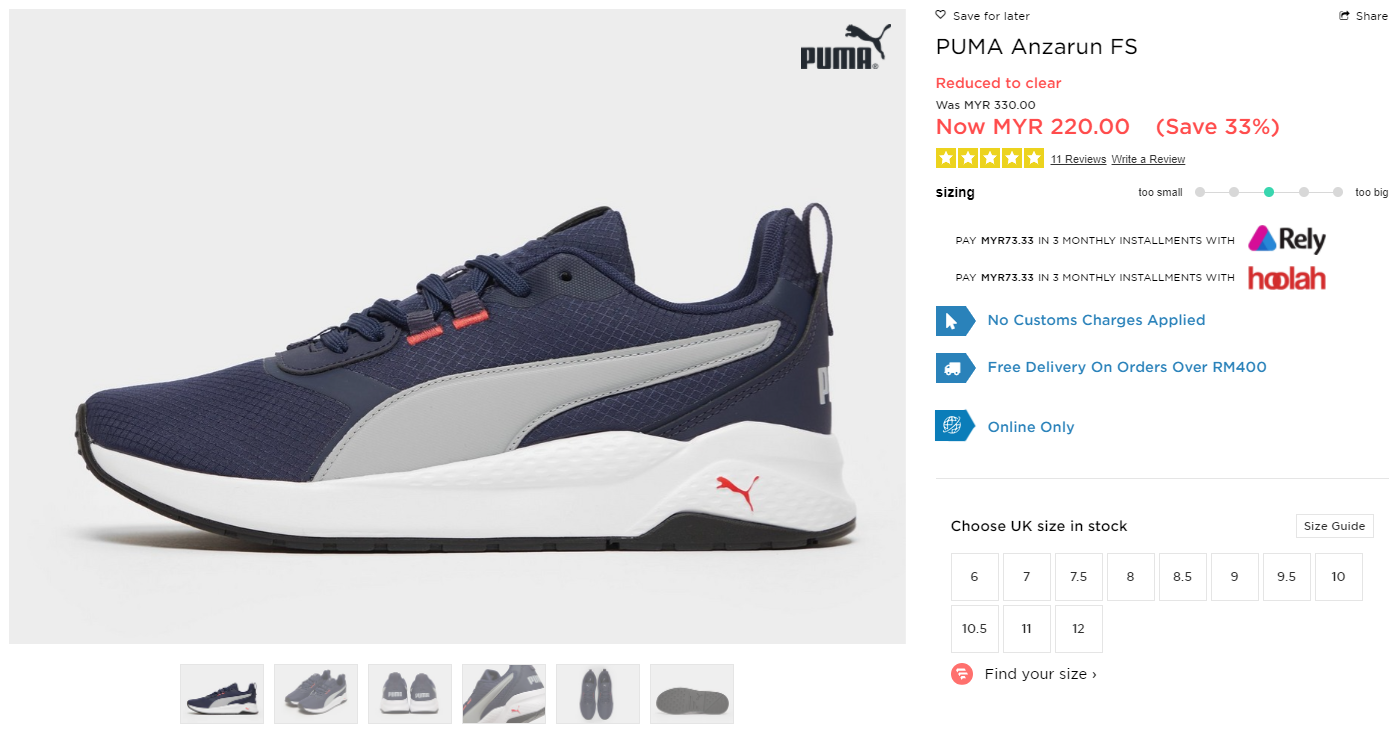Click the Online Only globe icon

pos(953,426)
